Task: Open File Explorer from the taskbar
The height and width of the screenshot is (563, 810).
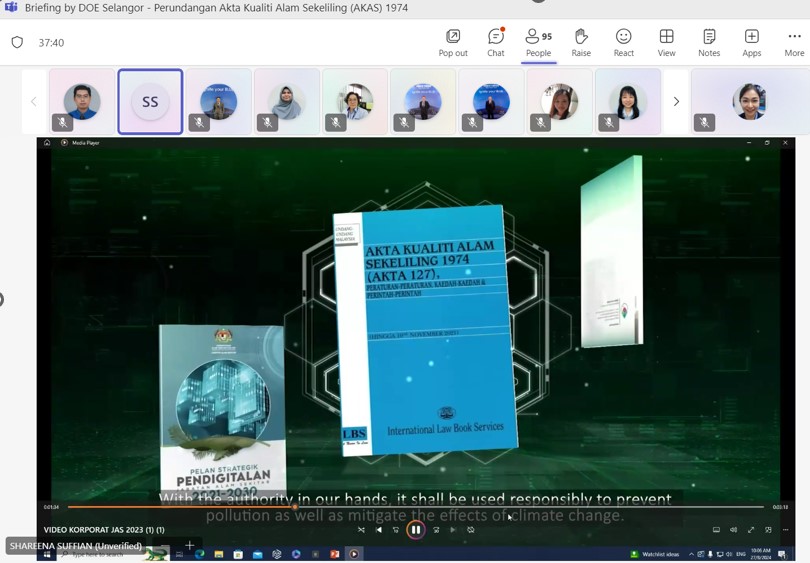Action: [x=219, y=554]
